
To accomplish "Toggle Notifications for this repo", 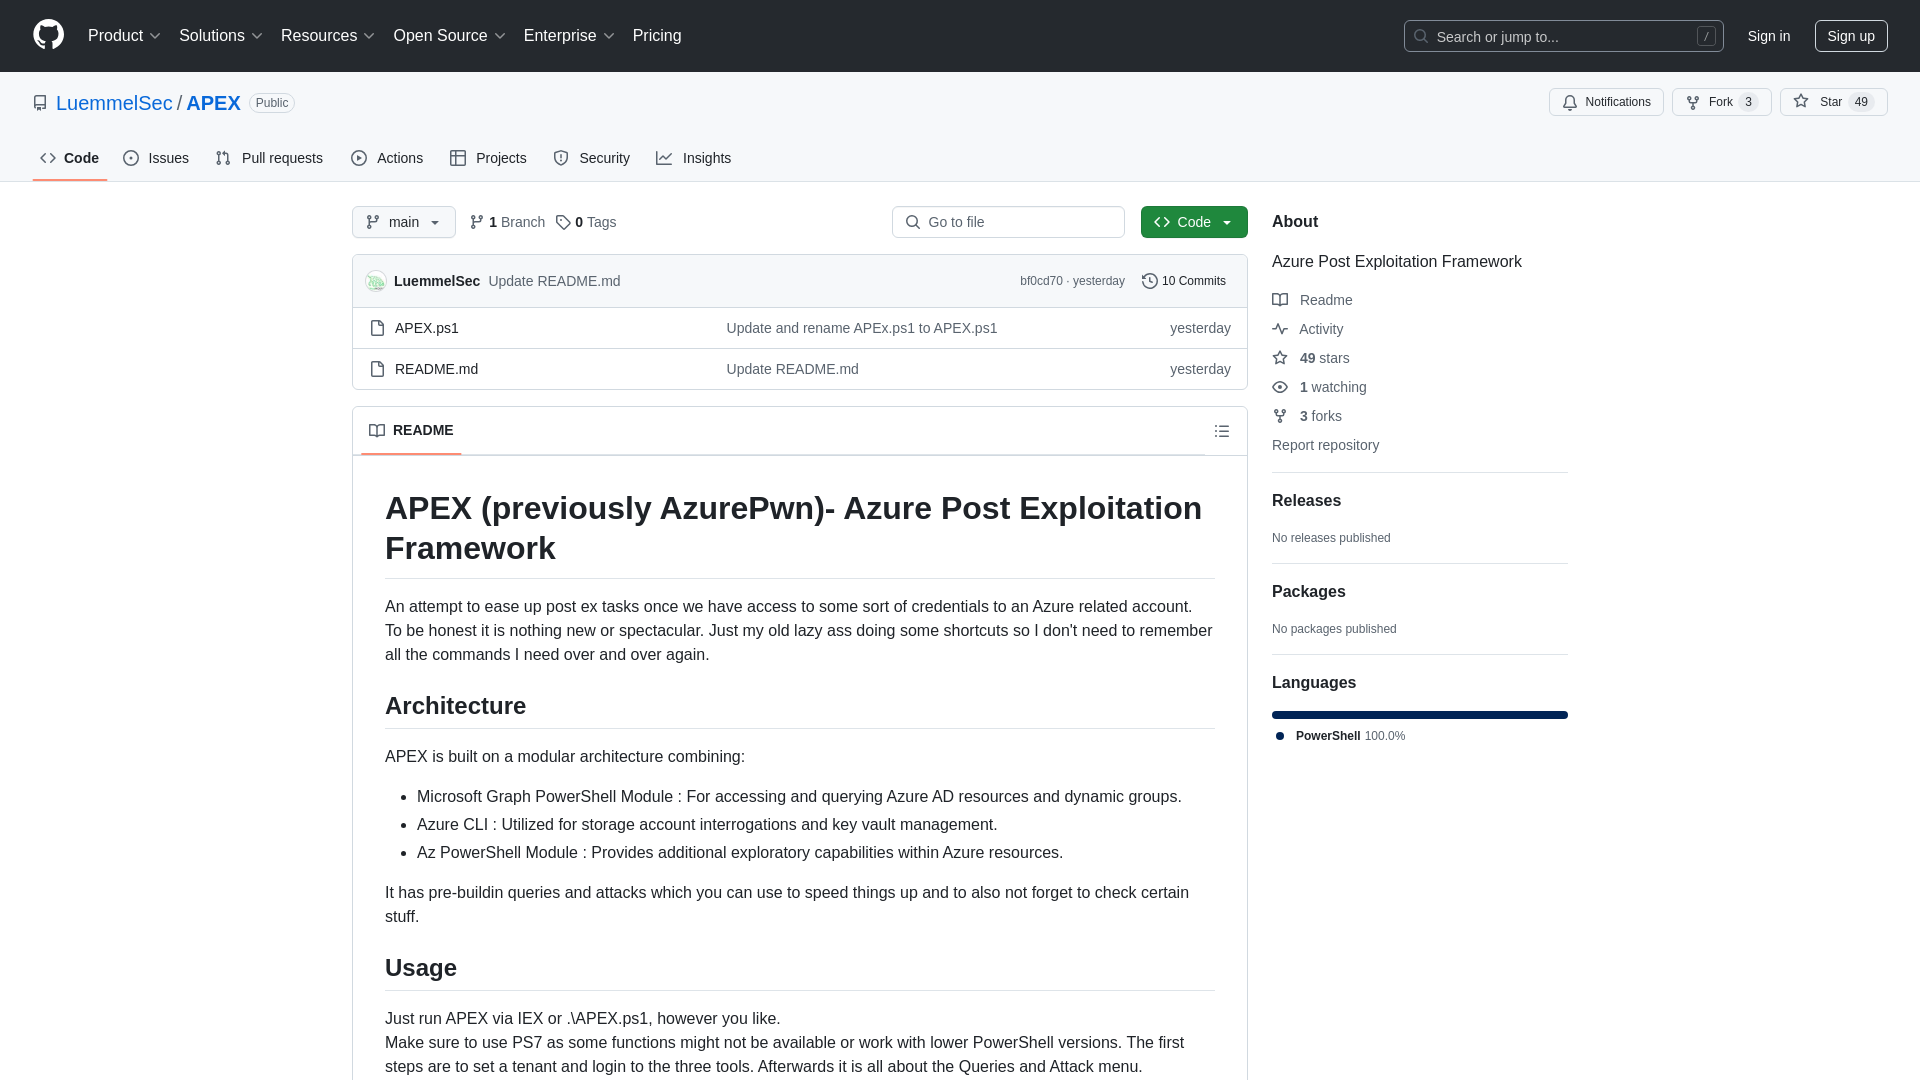I will click(1606, 102).
